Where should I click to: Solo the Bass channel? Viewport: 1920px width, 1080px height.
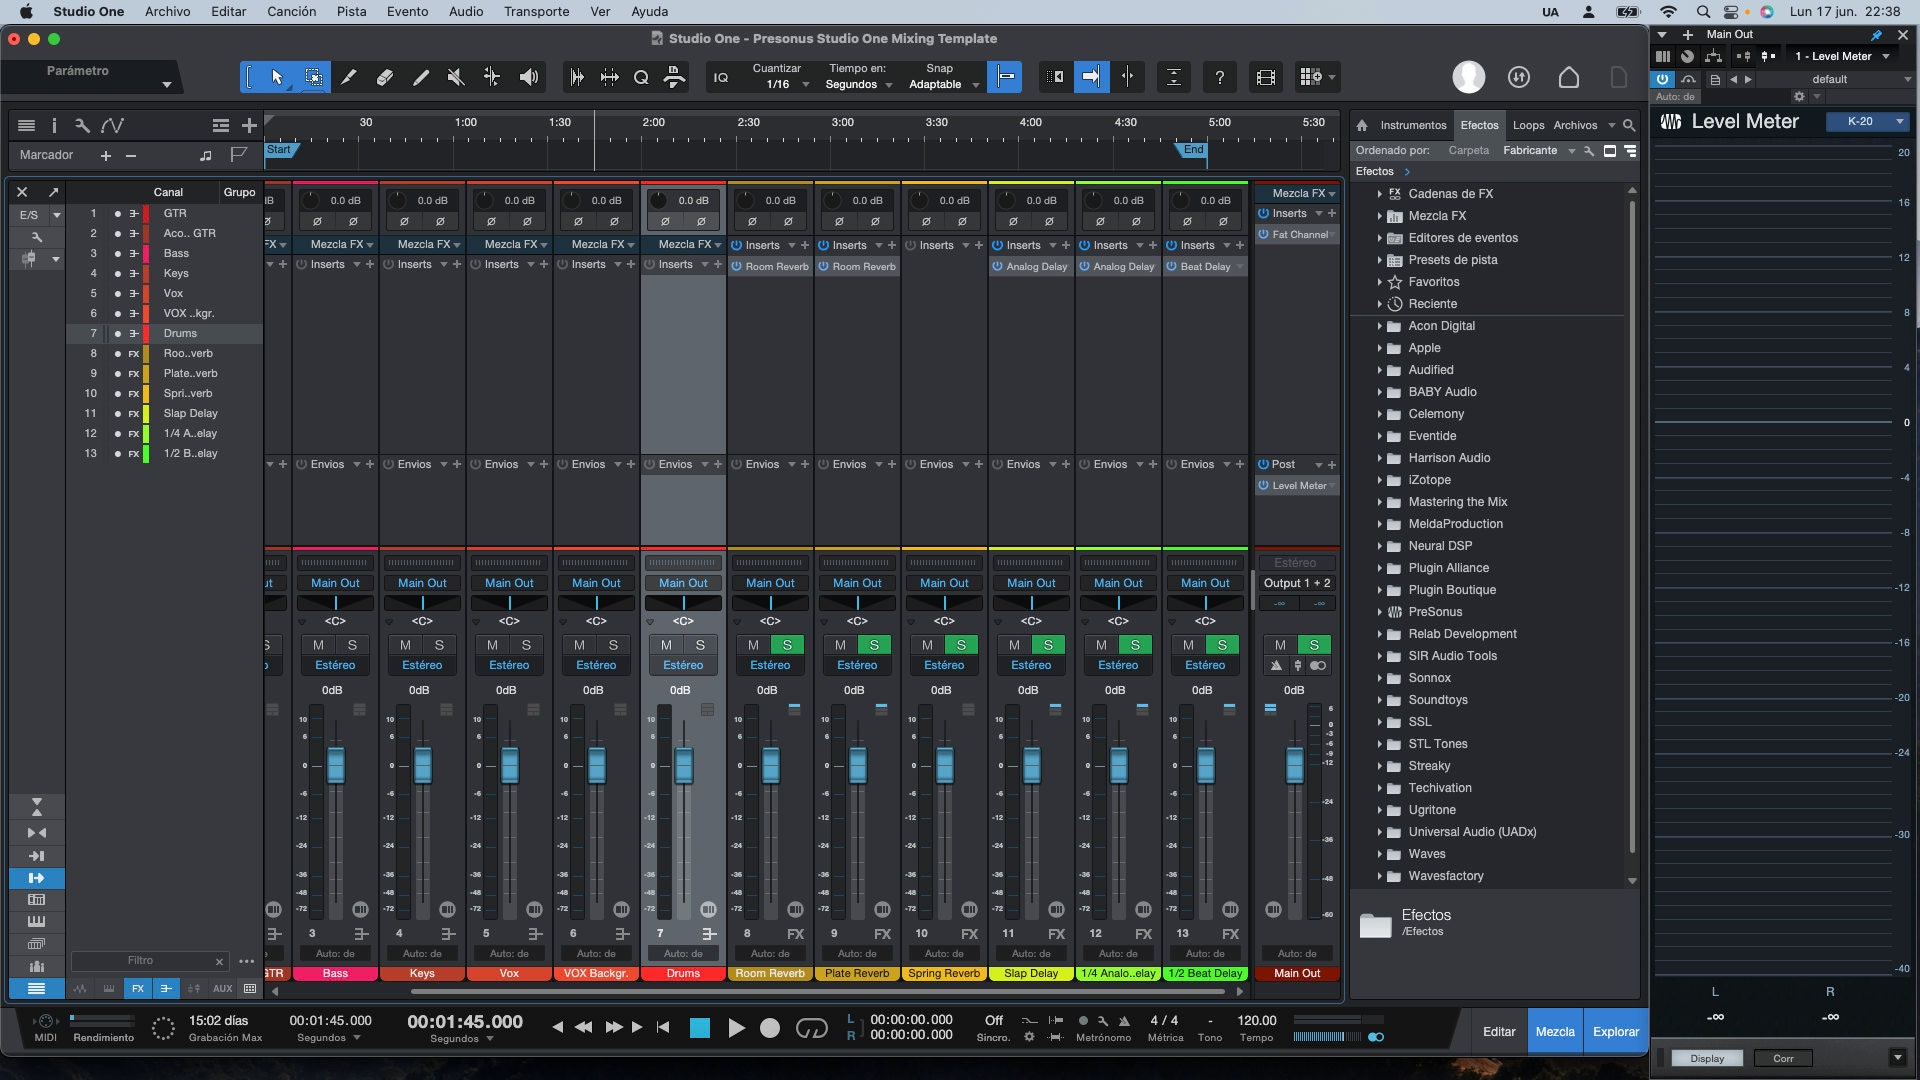(x=352, y=645)
